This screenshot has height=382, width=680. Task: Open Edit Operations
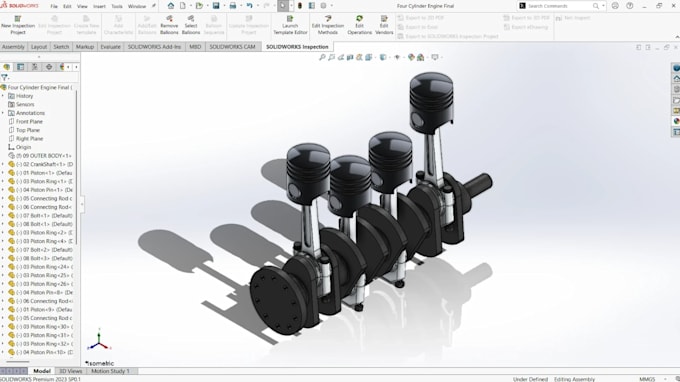360,26
